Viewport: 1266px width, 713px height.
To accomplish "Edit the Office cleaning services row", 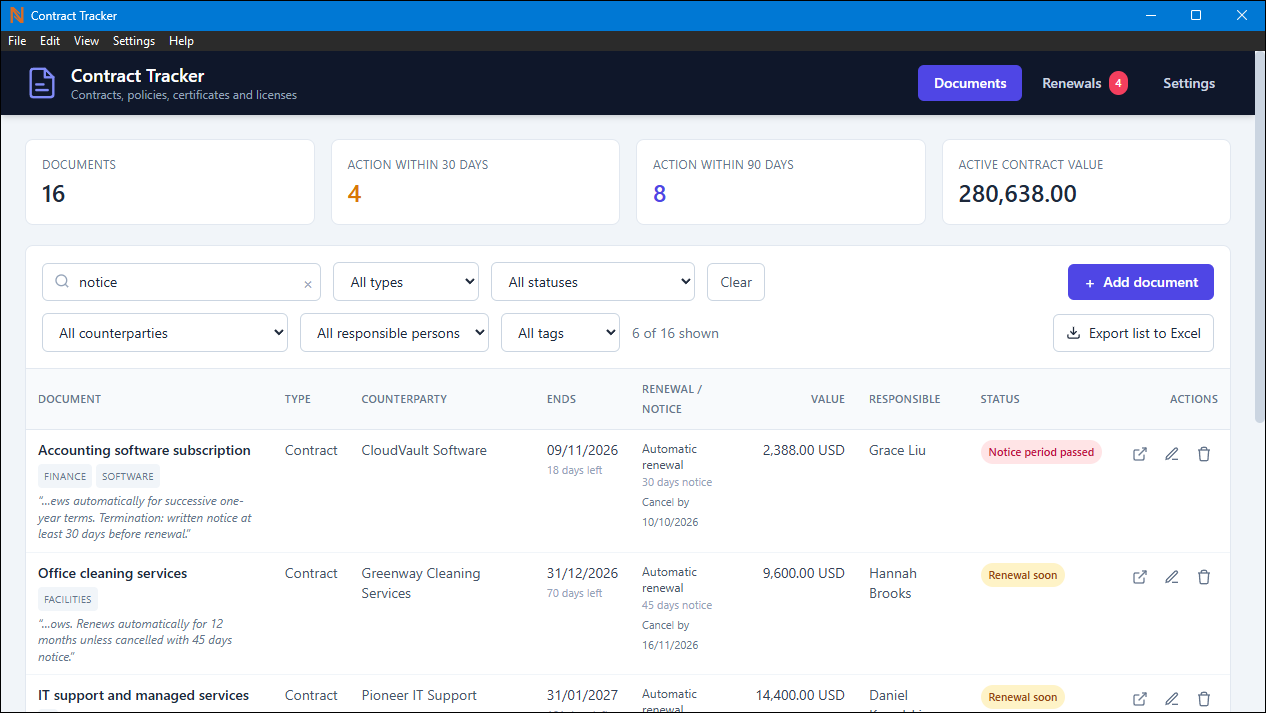I will tap(1172, 577).
